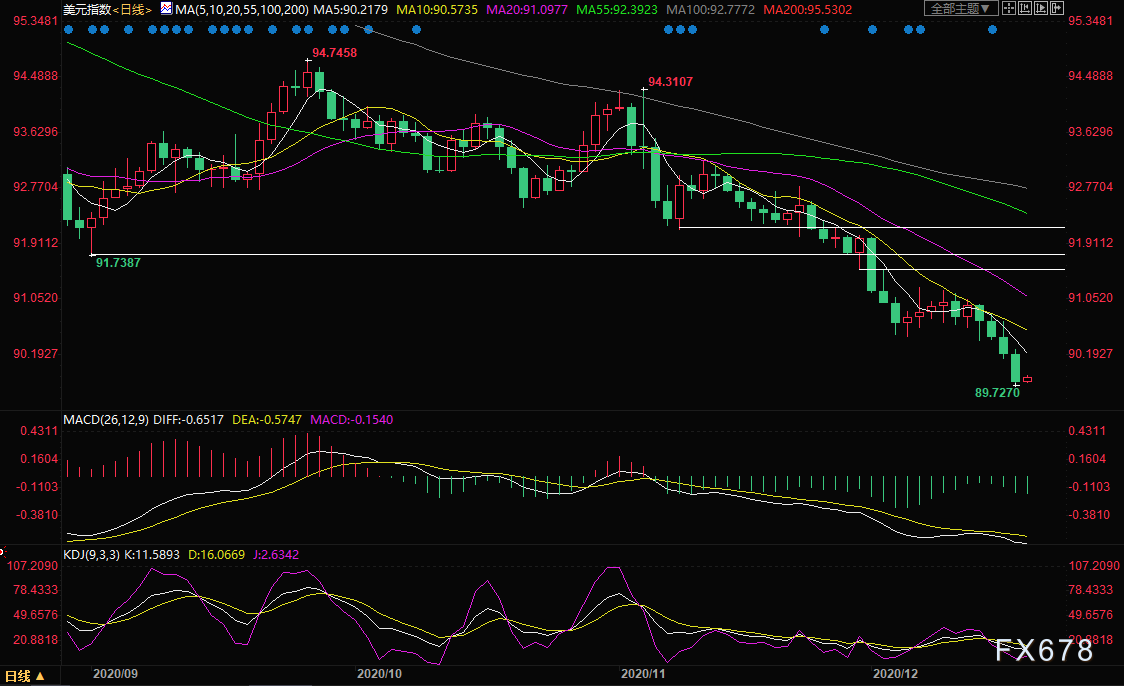Open the 全部主题 dropdown

click(x=959, y=9)
